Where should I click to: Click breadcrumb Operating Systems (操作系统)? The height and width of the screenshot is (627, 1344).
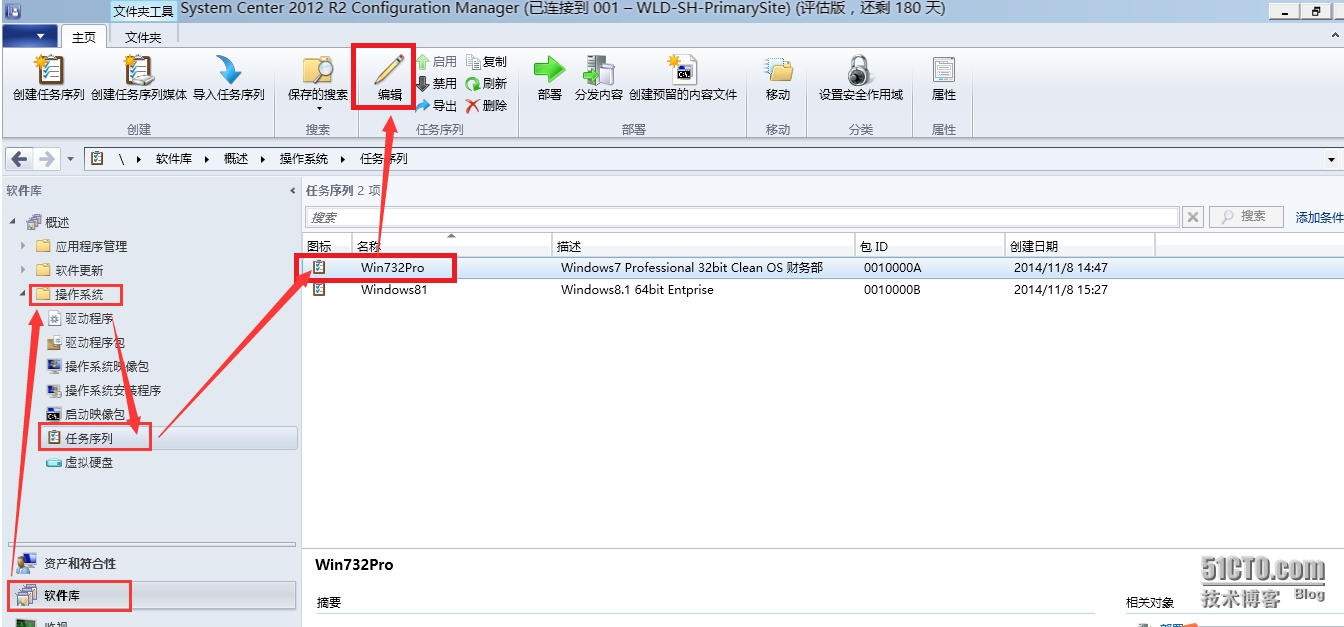304,159
